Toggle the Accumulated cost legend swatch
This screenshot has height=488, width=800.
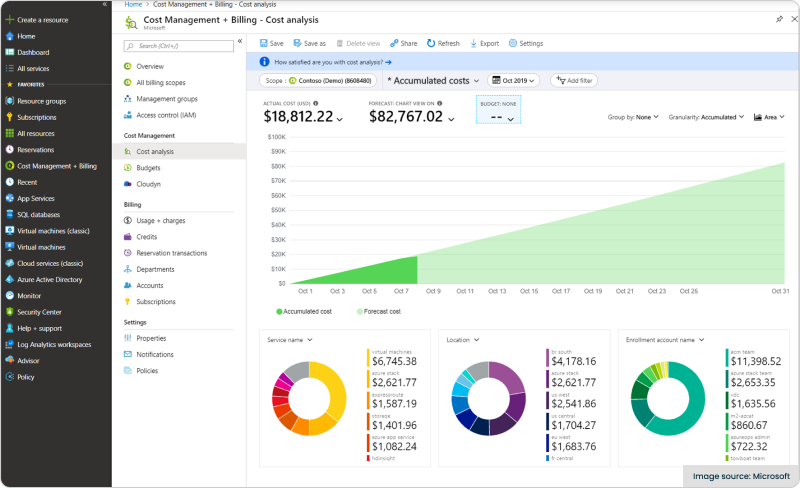click(x=279, y=311)
